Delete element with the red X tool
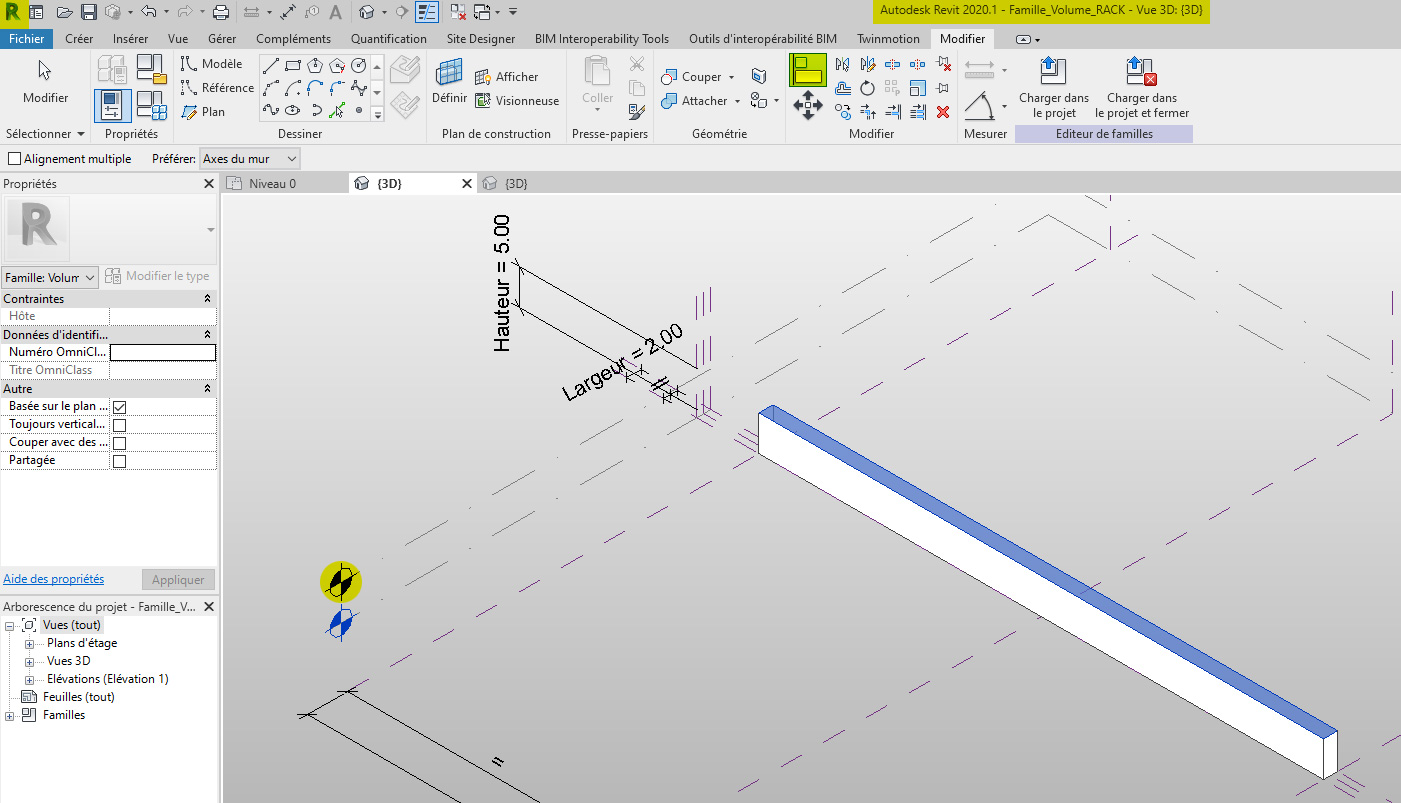1401x803 pixels. (943, 111)
